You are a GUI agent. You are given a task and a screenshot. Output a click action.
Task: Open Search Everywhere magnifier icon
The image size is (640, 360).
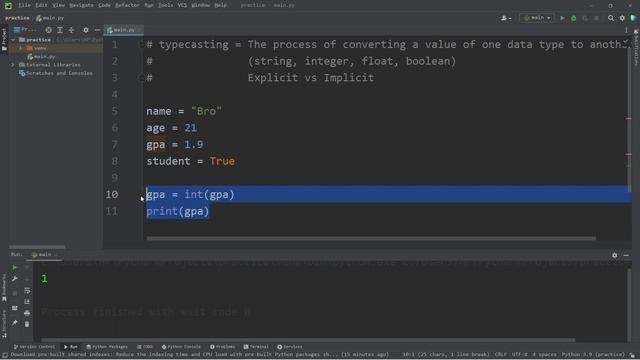(x=611, y=18)
